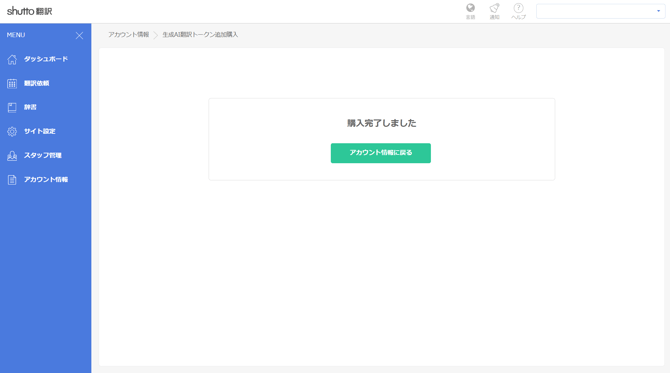Open the notifications megaphone icon
This screenshot has width=670, height=373.
494,8
